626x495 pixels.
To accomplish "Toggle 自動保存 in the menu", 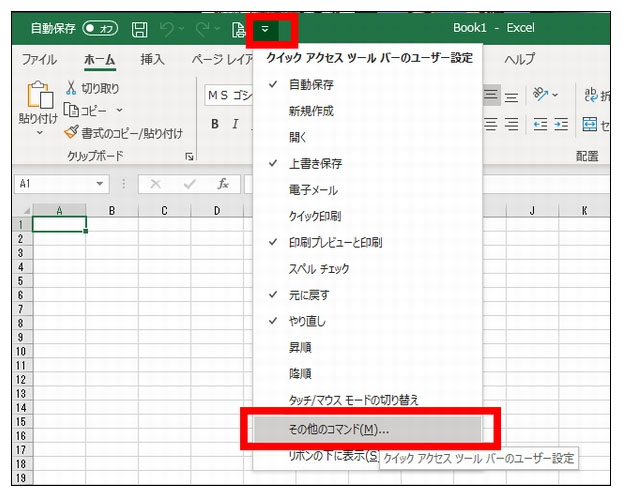I will [x=368, y=85].
